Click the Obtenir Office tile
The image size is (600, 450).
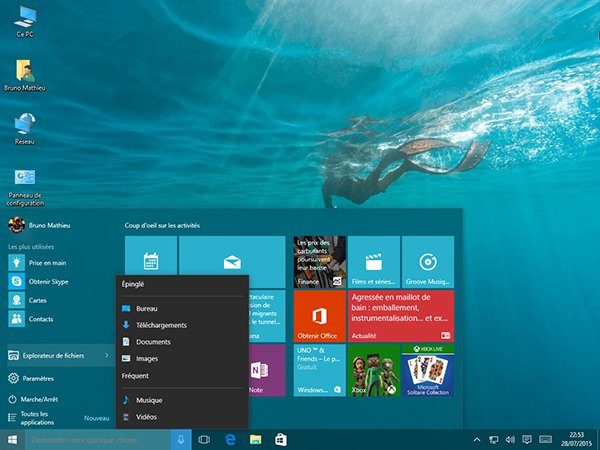[320, 316]
